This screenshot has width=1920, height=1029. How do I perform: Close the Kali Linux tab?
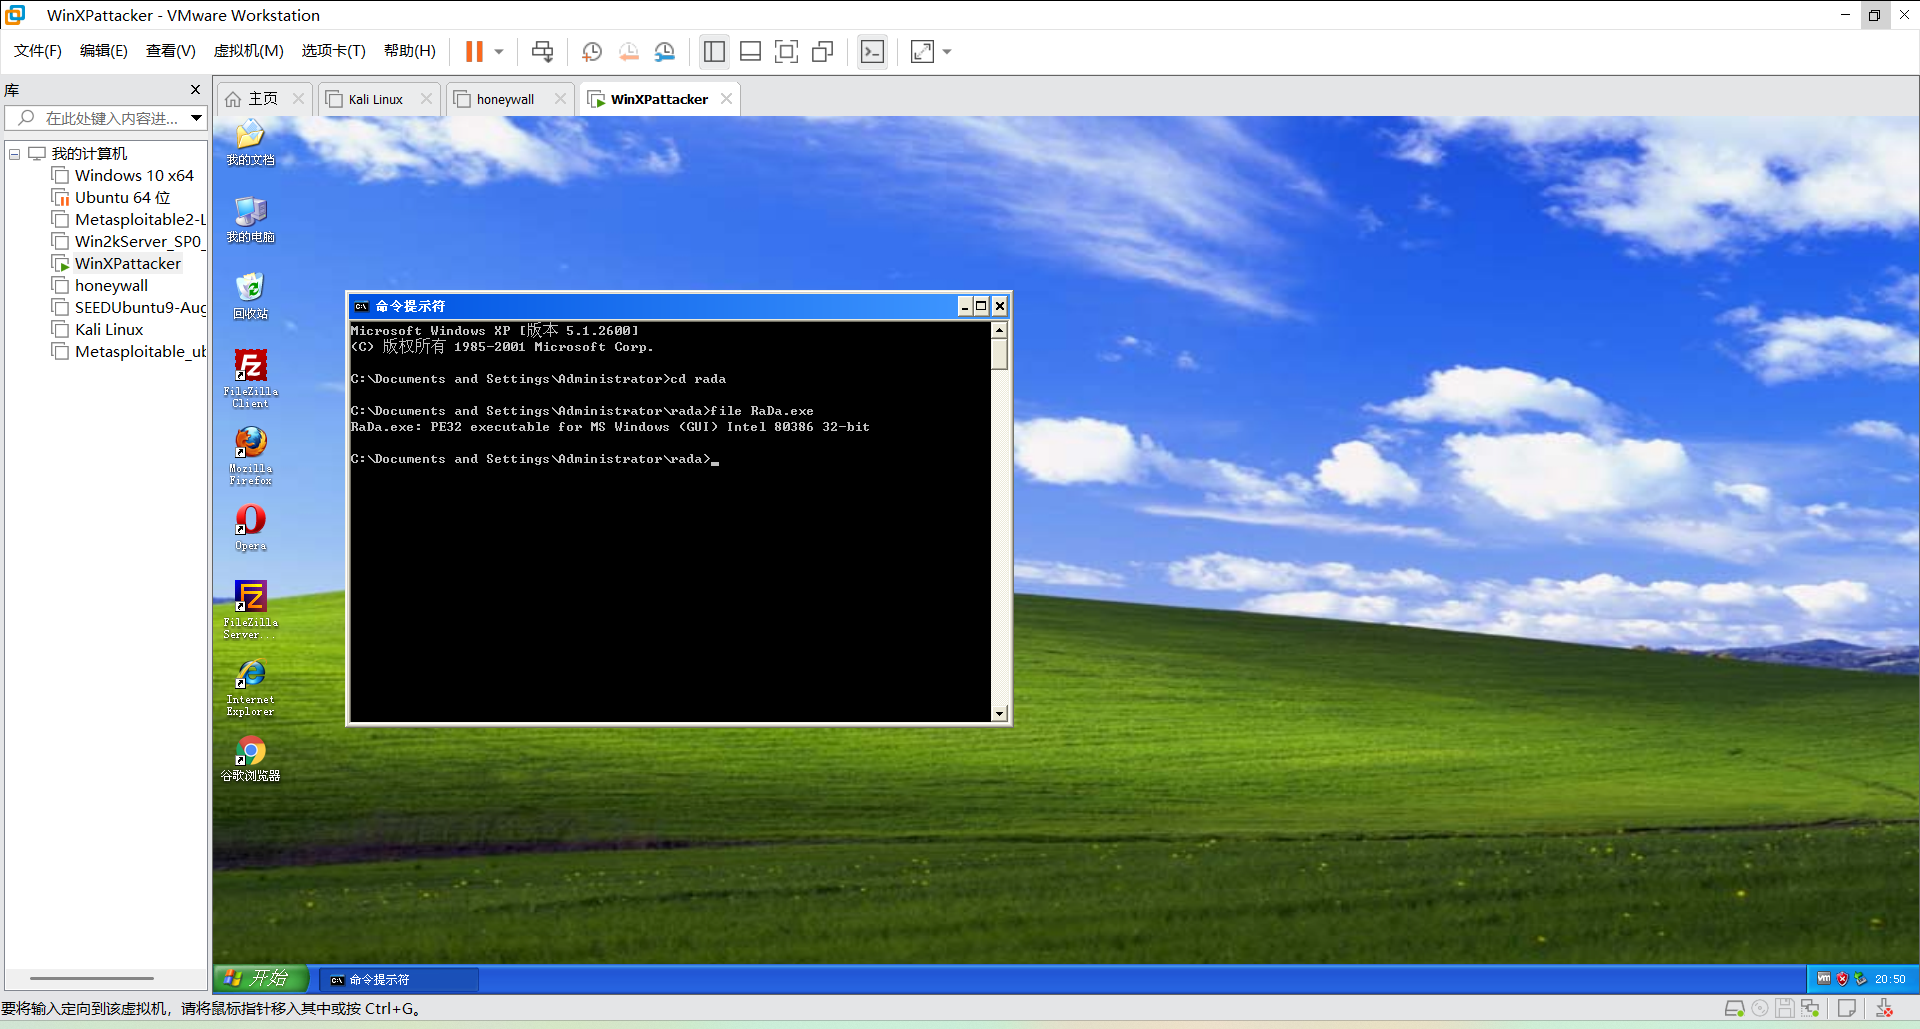click(x=427, y=99)
